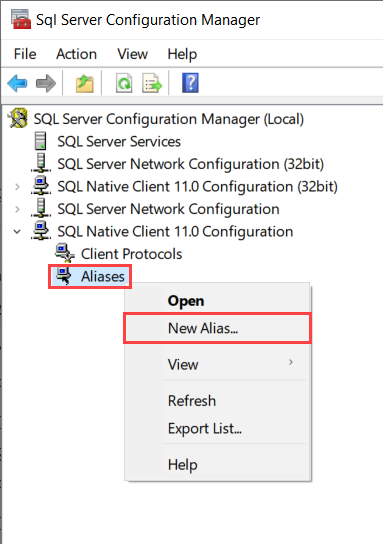The width and height of the screenshot is (383, 544).
Task: Select the SQL Server Network Configuration label
Action: click(x=168, y=209)
